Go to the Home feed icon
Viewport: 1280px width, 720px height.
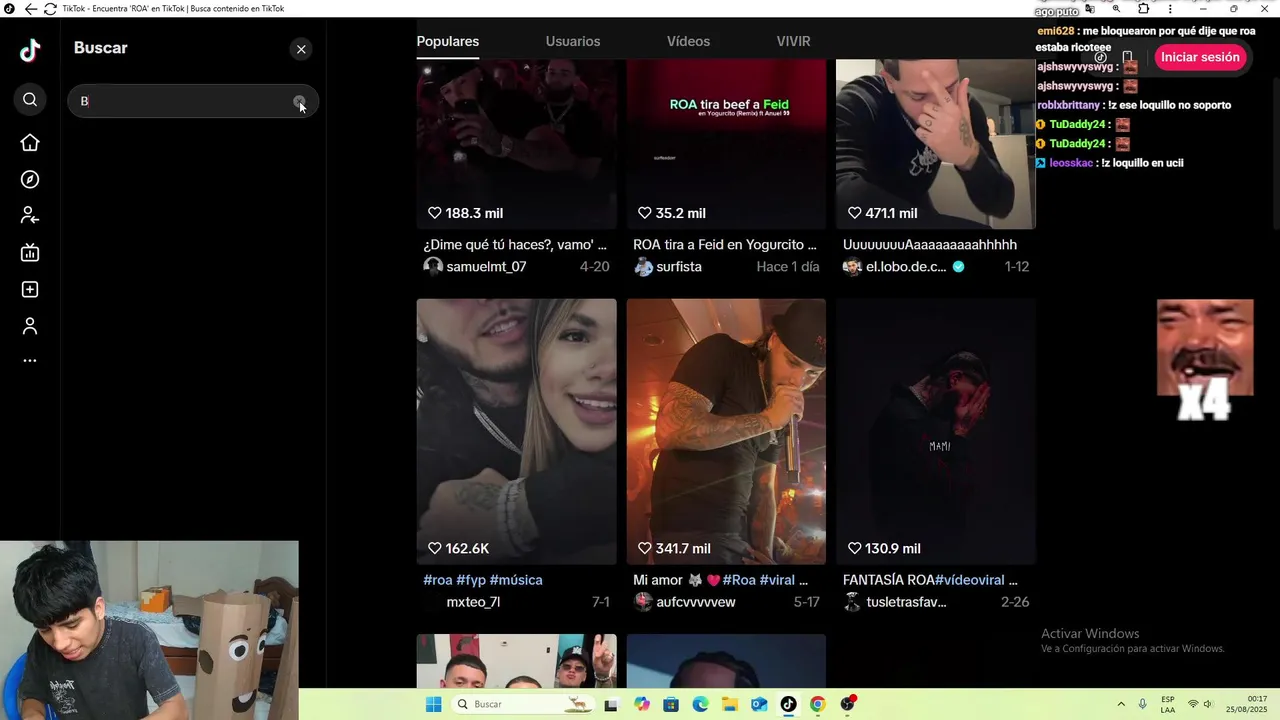coord(30,143)
